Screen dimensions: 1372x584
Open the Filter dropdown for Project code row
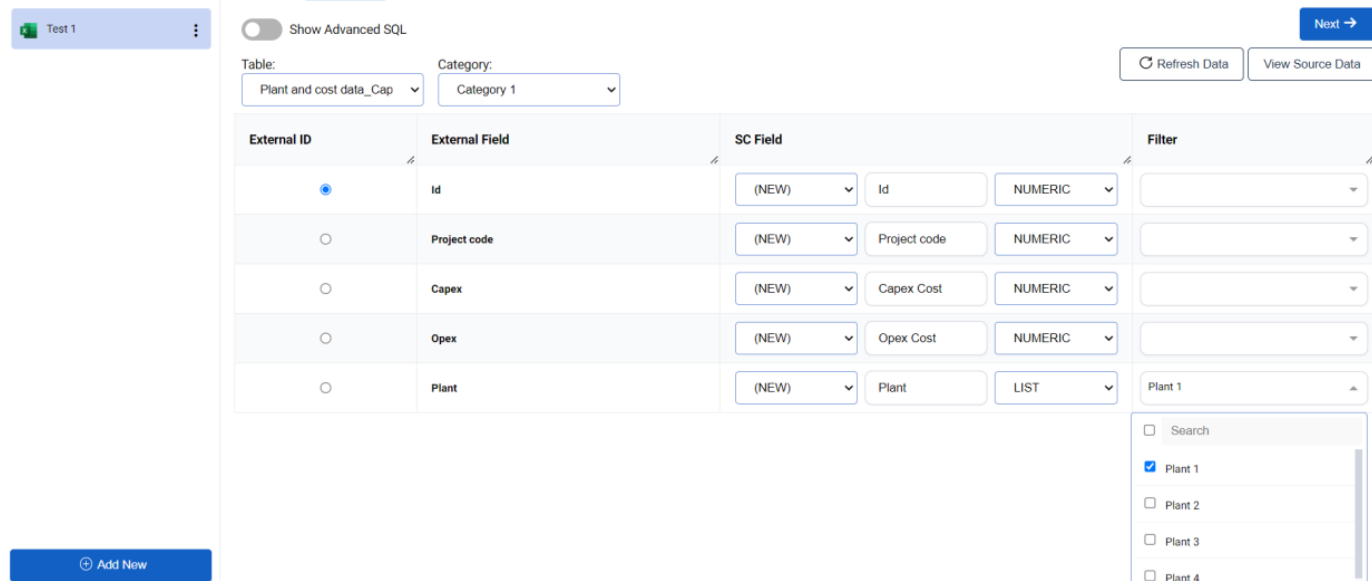(x=1253, y=239)
